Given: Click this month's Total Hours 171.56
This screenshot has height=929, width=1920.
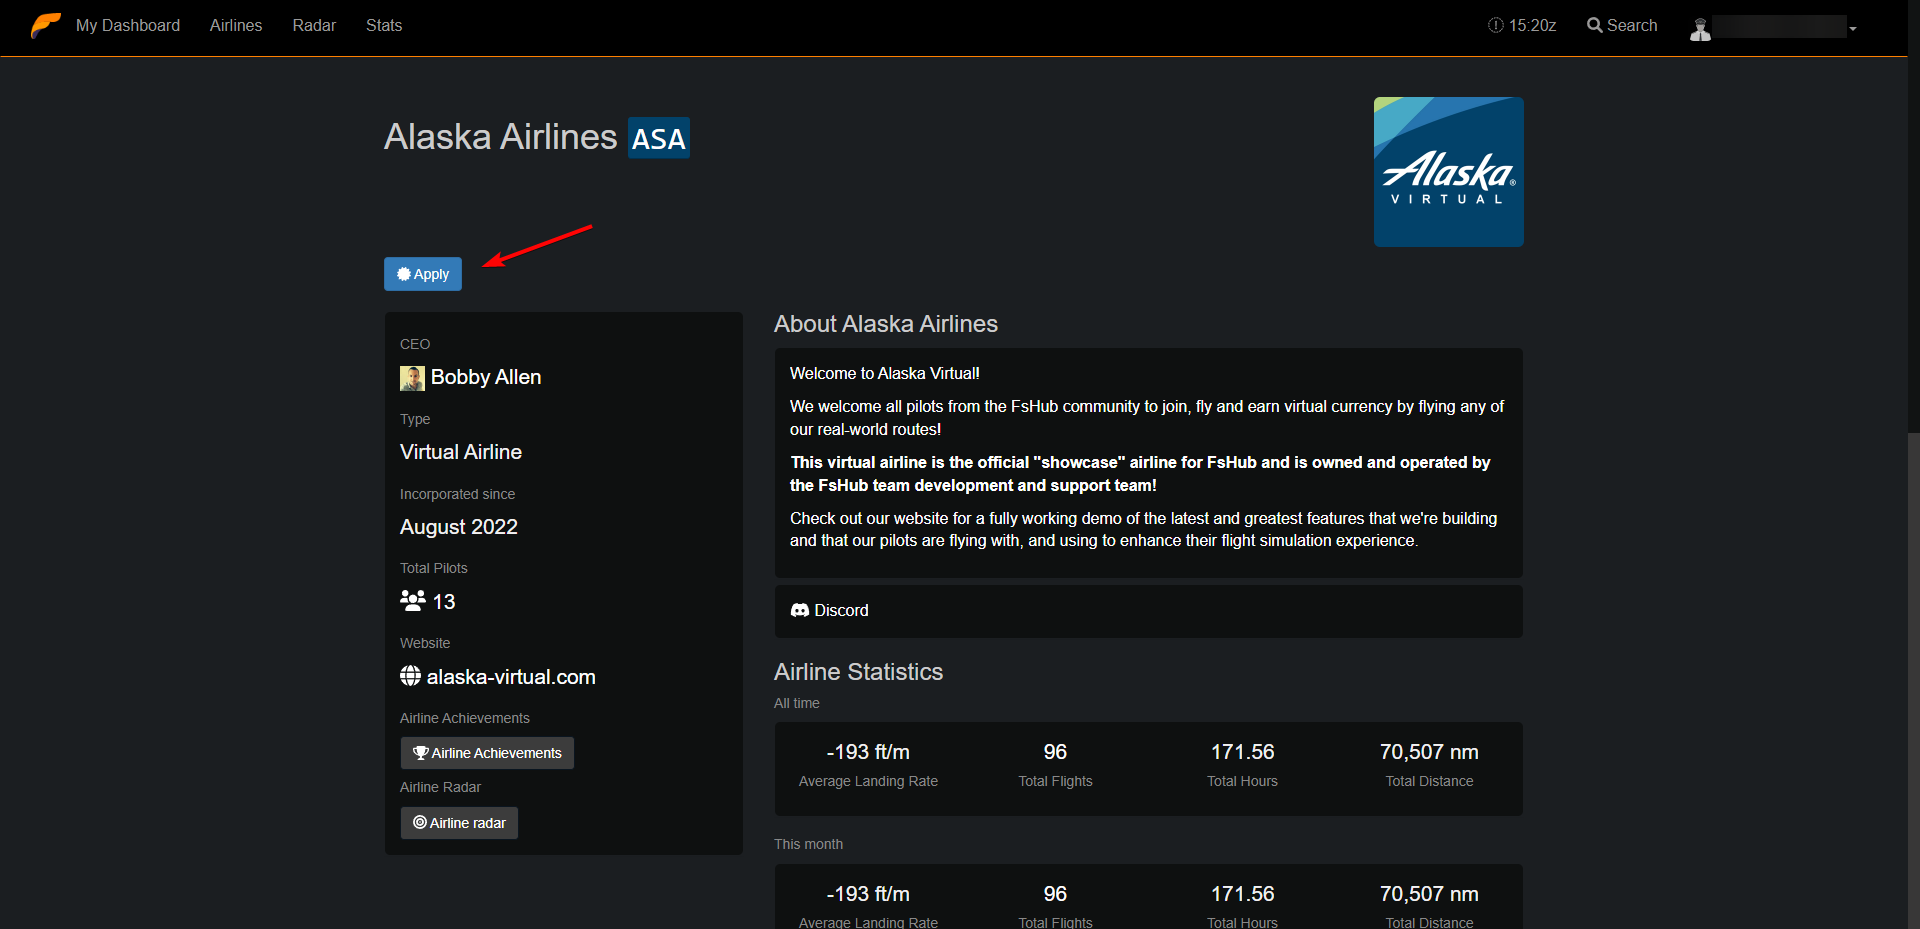Looking at the screenshot, I should [1243, 894].
